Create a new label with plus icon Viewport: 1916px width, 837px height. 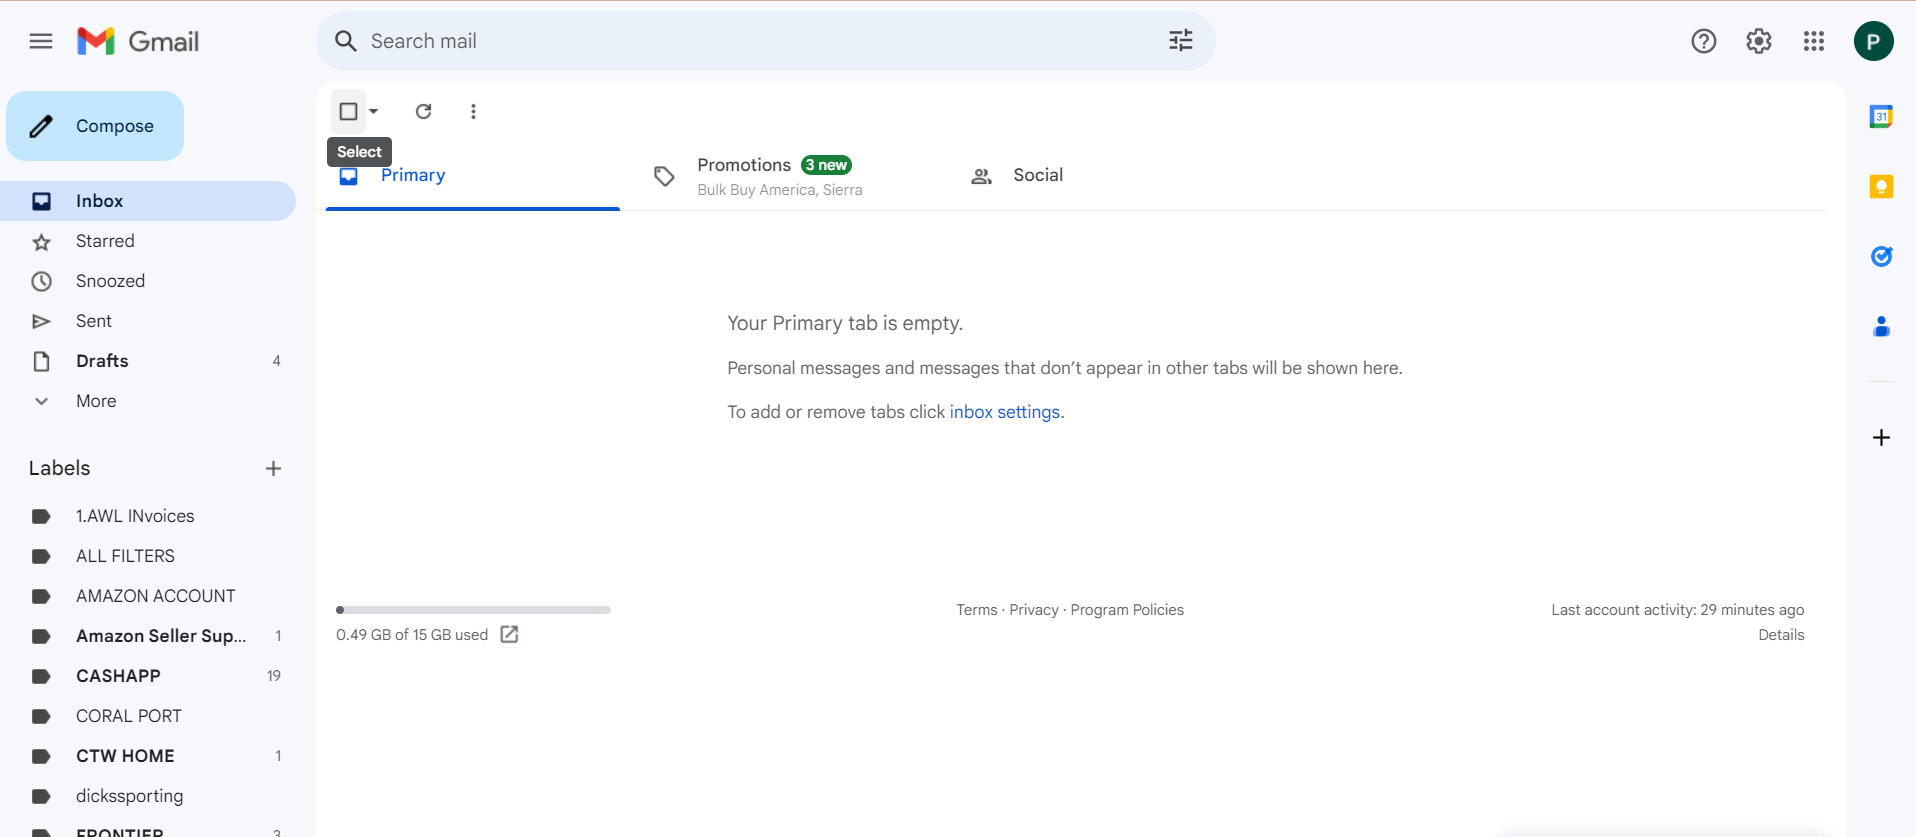[x=273, y=468]
